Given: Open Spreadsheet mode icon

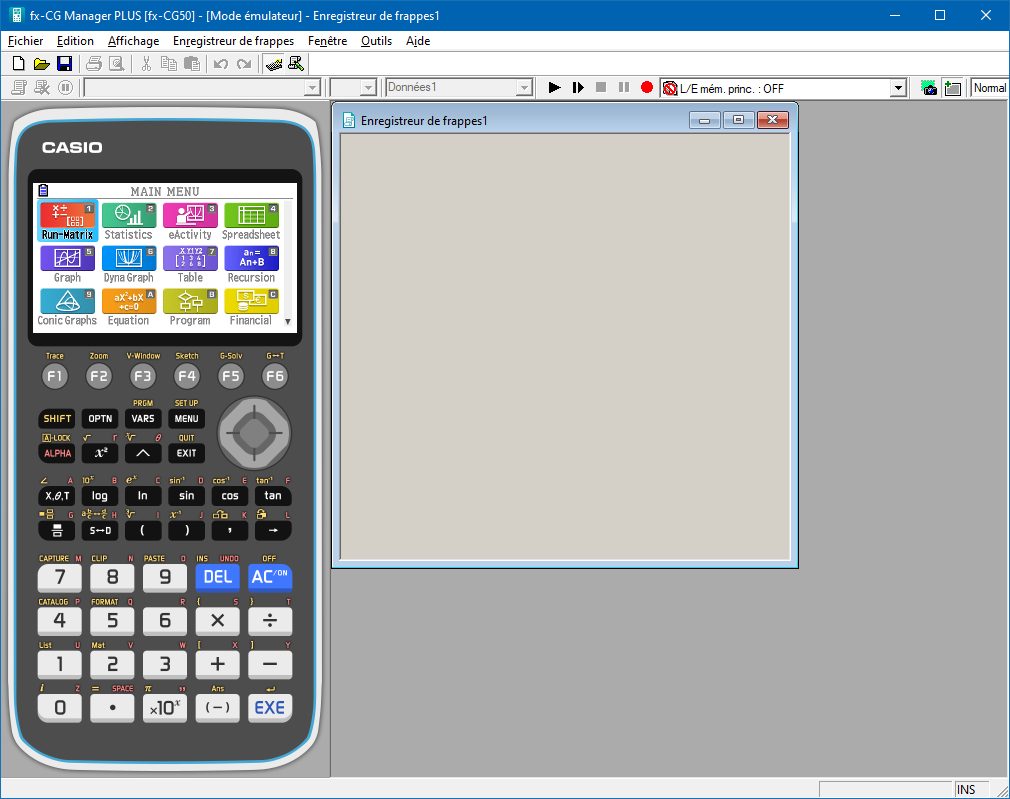Looking at the screenshot, I should pos(251,221).
